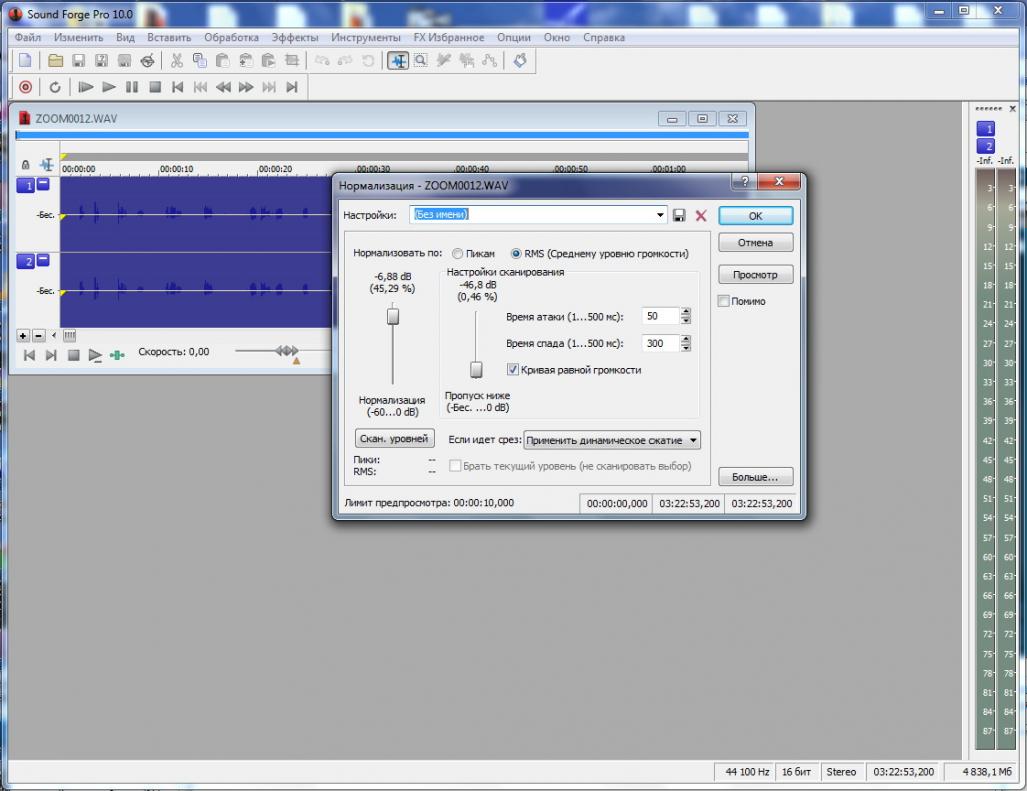Increase the Время атаки stepper value
The image size is (1027, 791).
(x=686, y=312)
